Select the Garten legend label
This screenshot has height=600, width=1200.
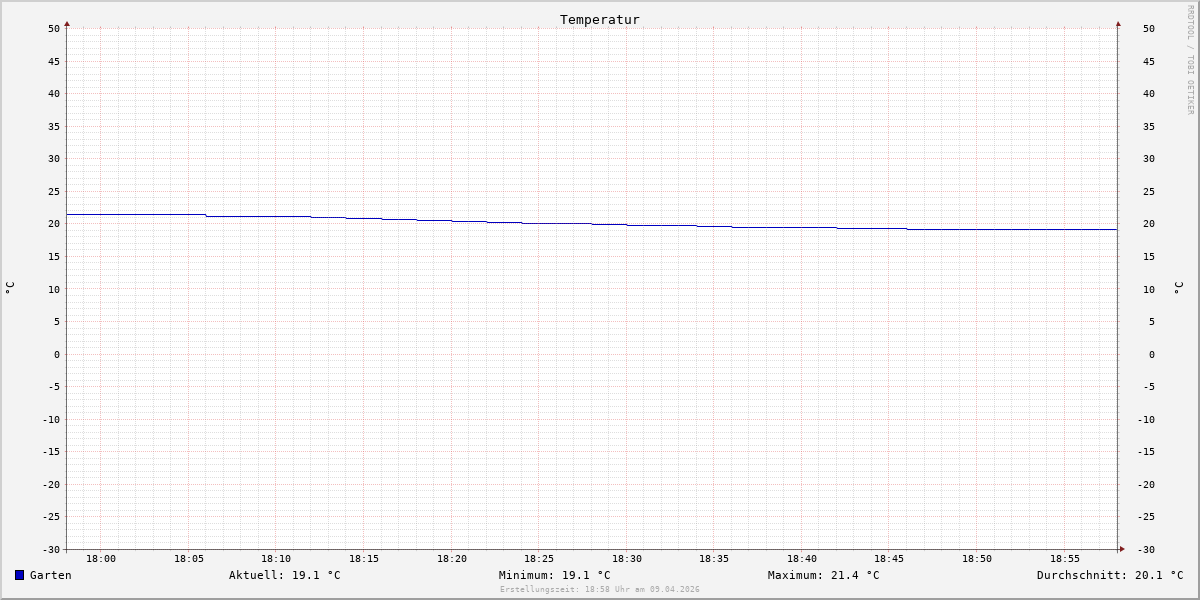51,575
